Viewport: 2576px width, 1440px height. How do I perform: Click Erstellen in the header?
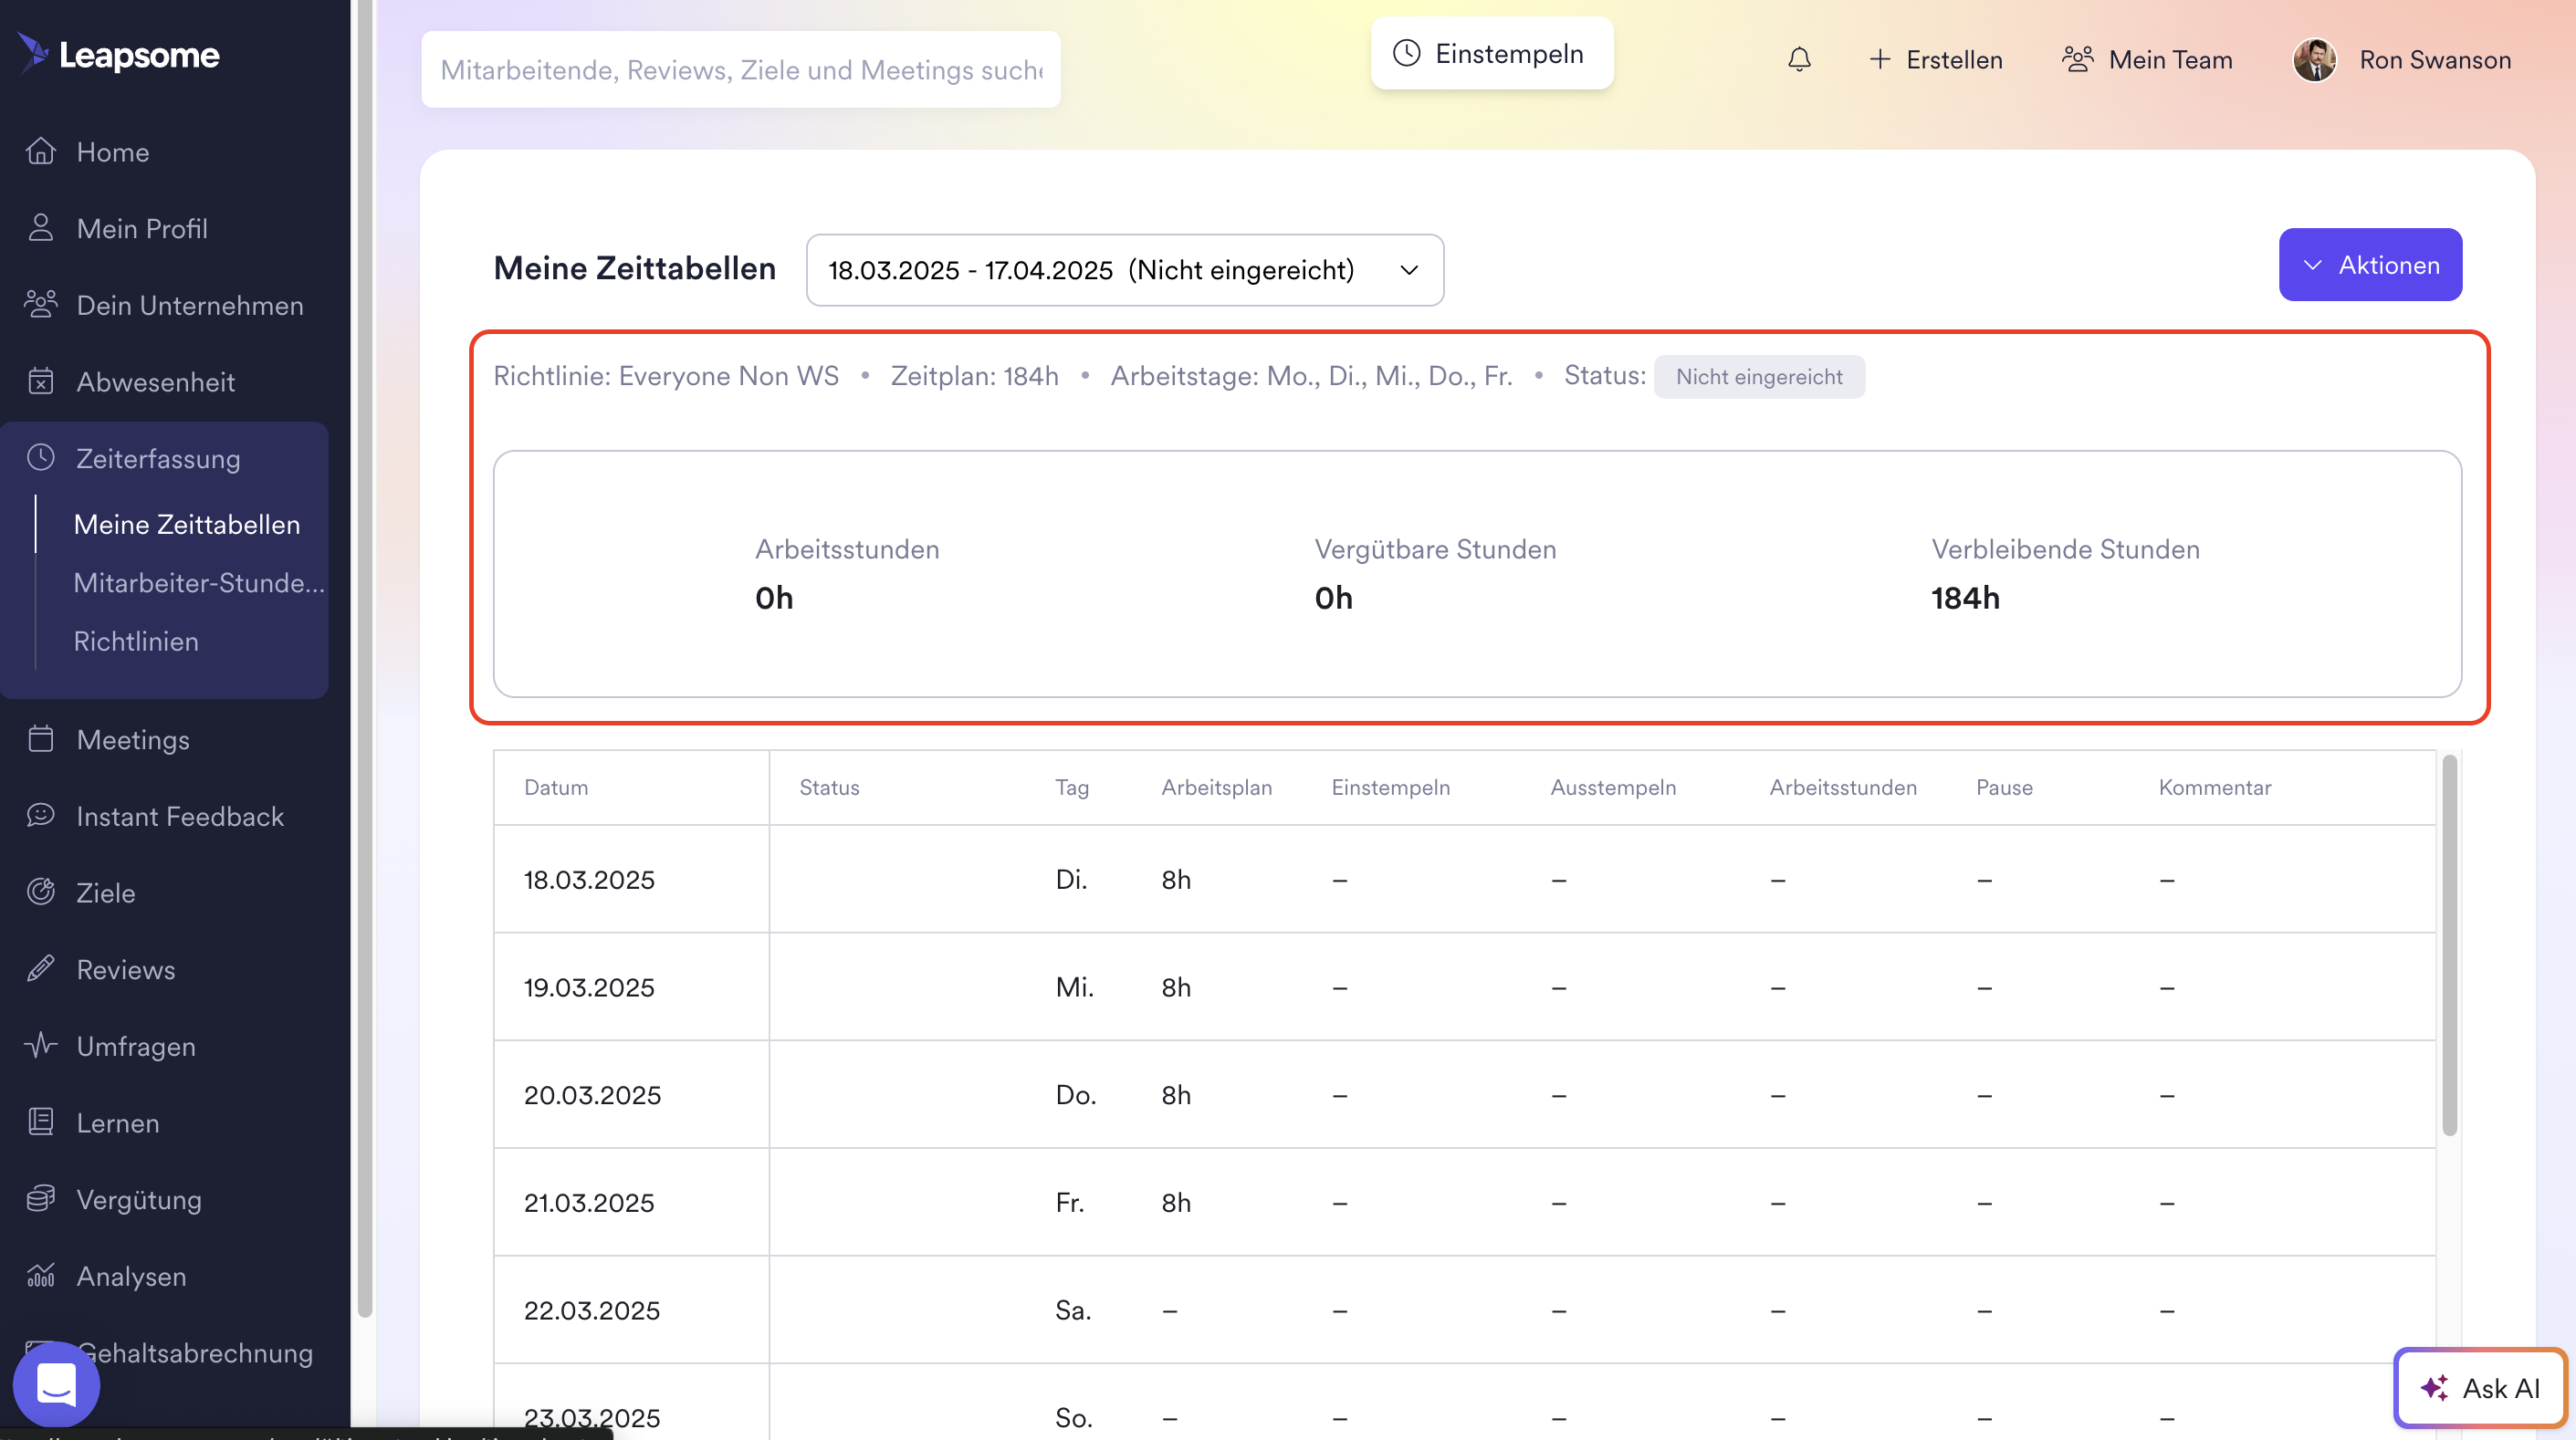(x=1936, y=59)
